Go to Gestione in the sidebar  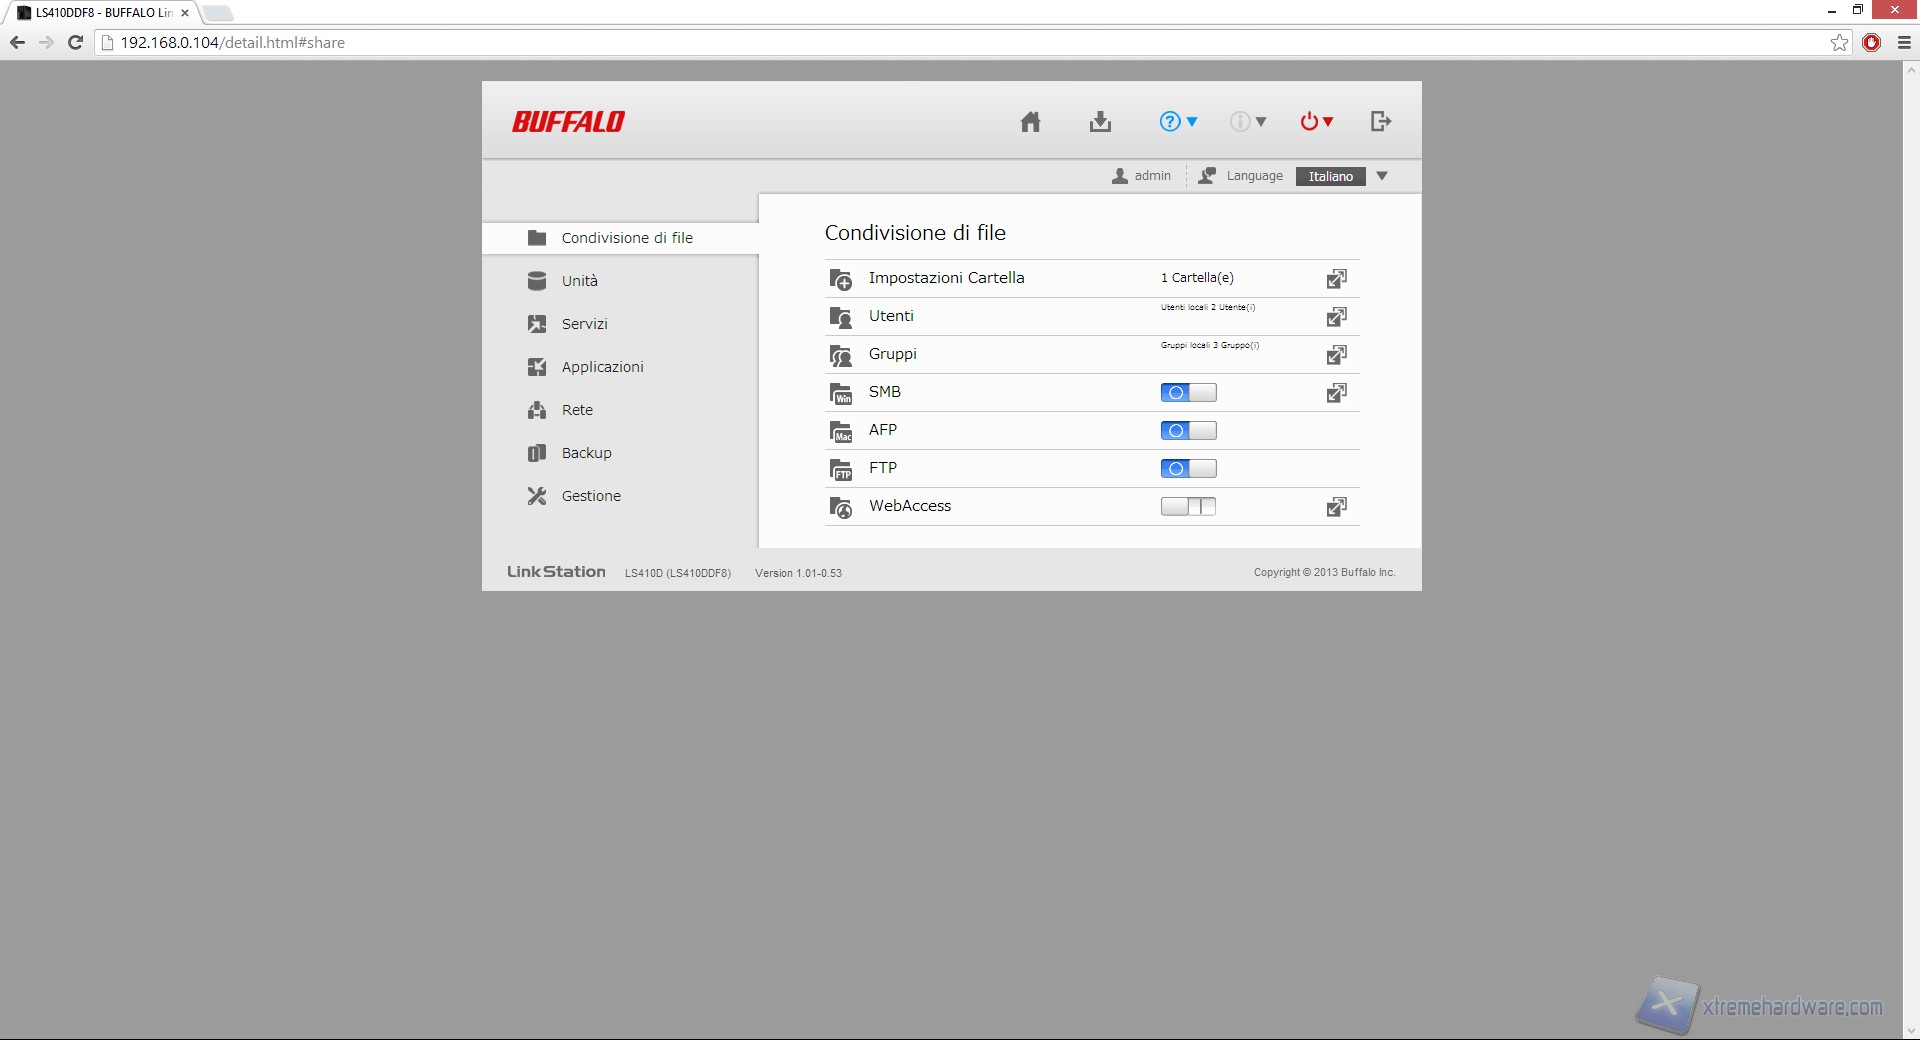point(590,496)
